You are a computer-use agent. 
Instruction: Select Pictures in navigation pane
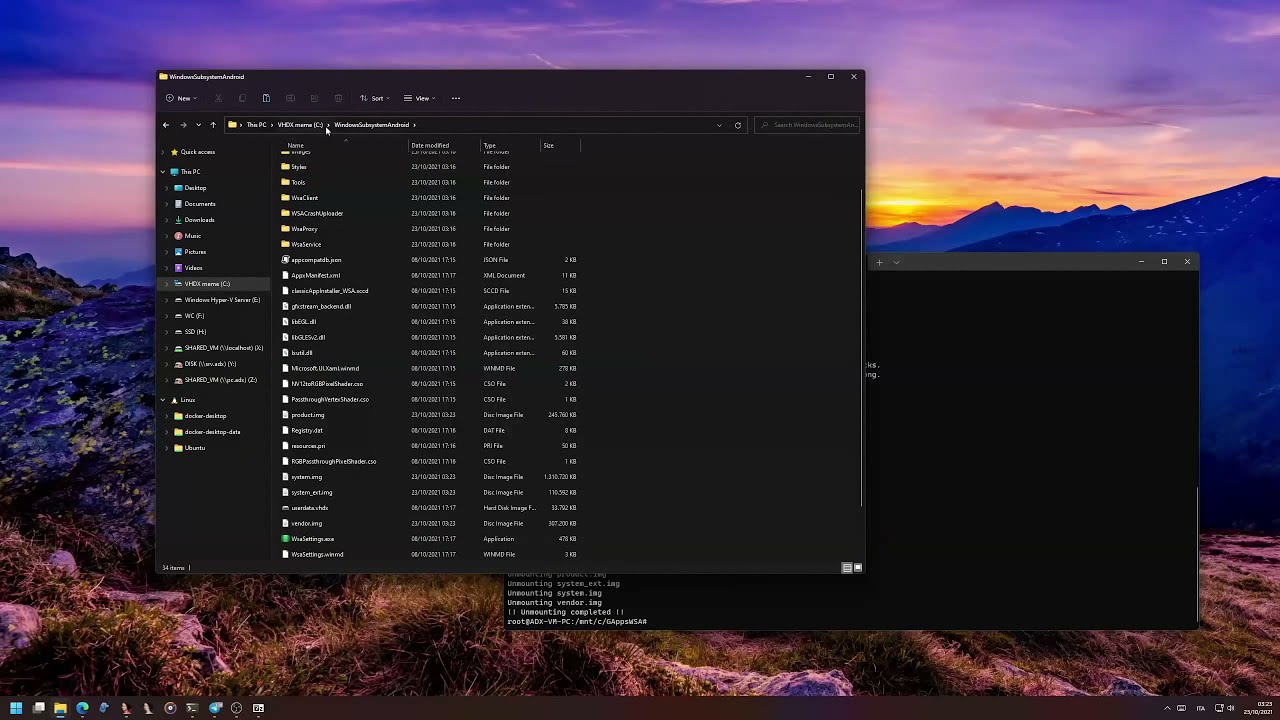click(195, 252)
